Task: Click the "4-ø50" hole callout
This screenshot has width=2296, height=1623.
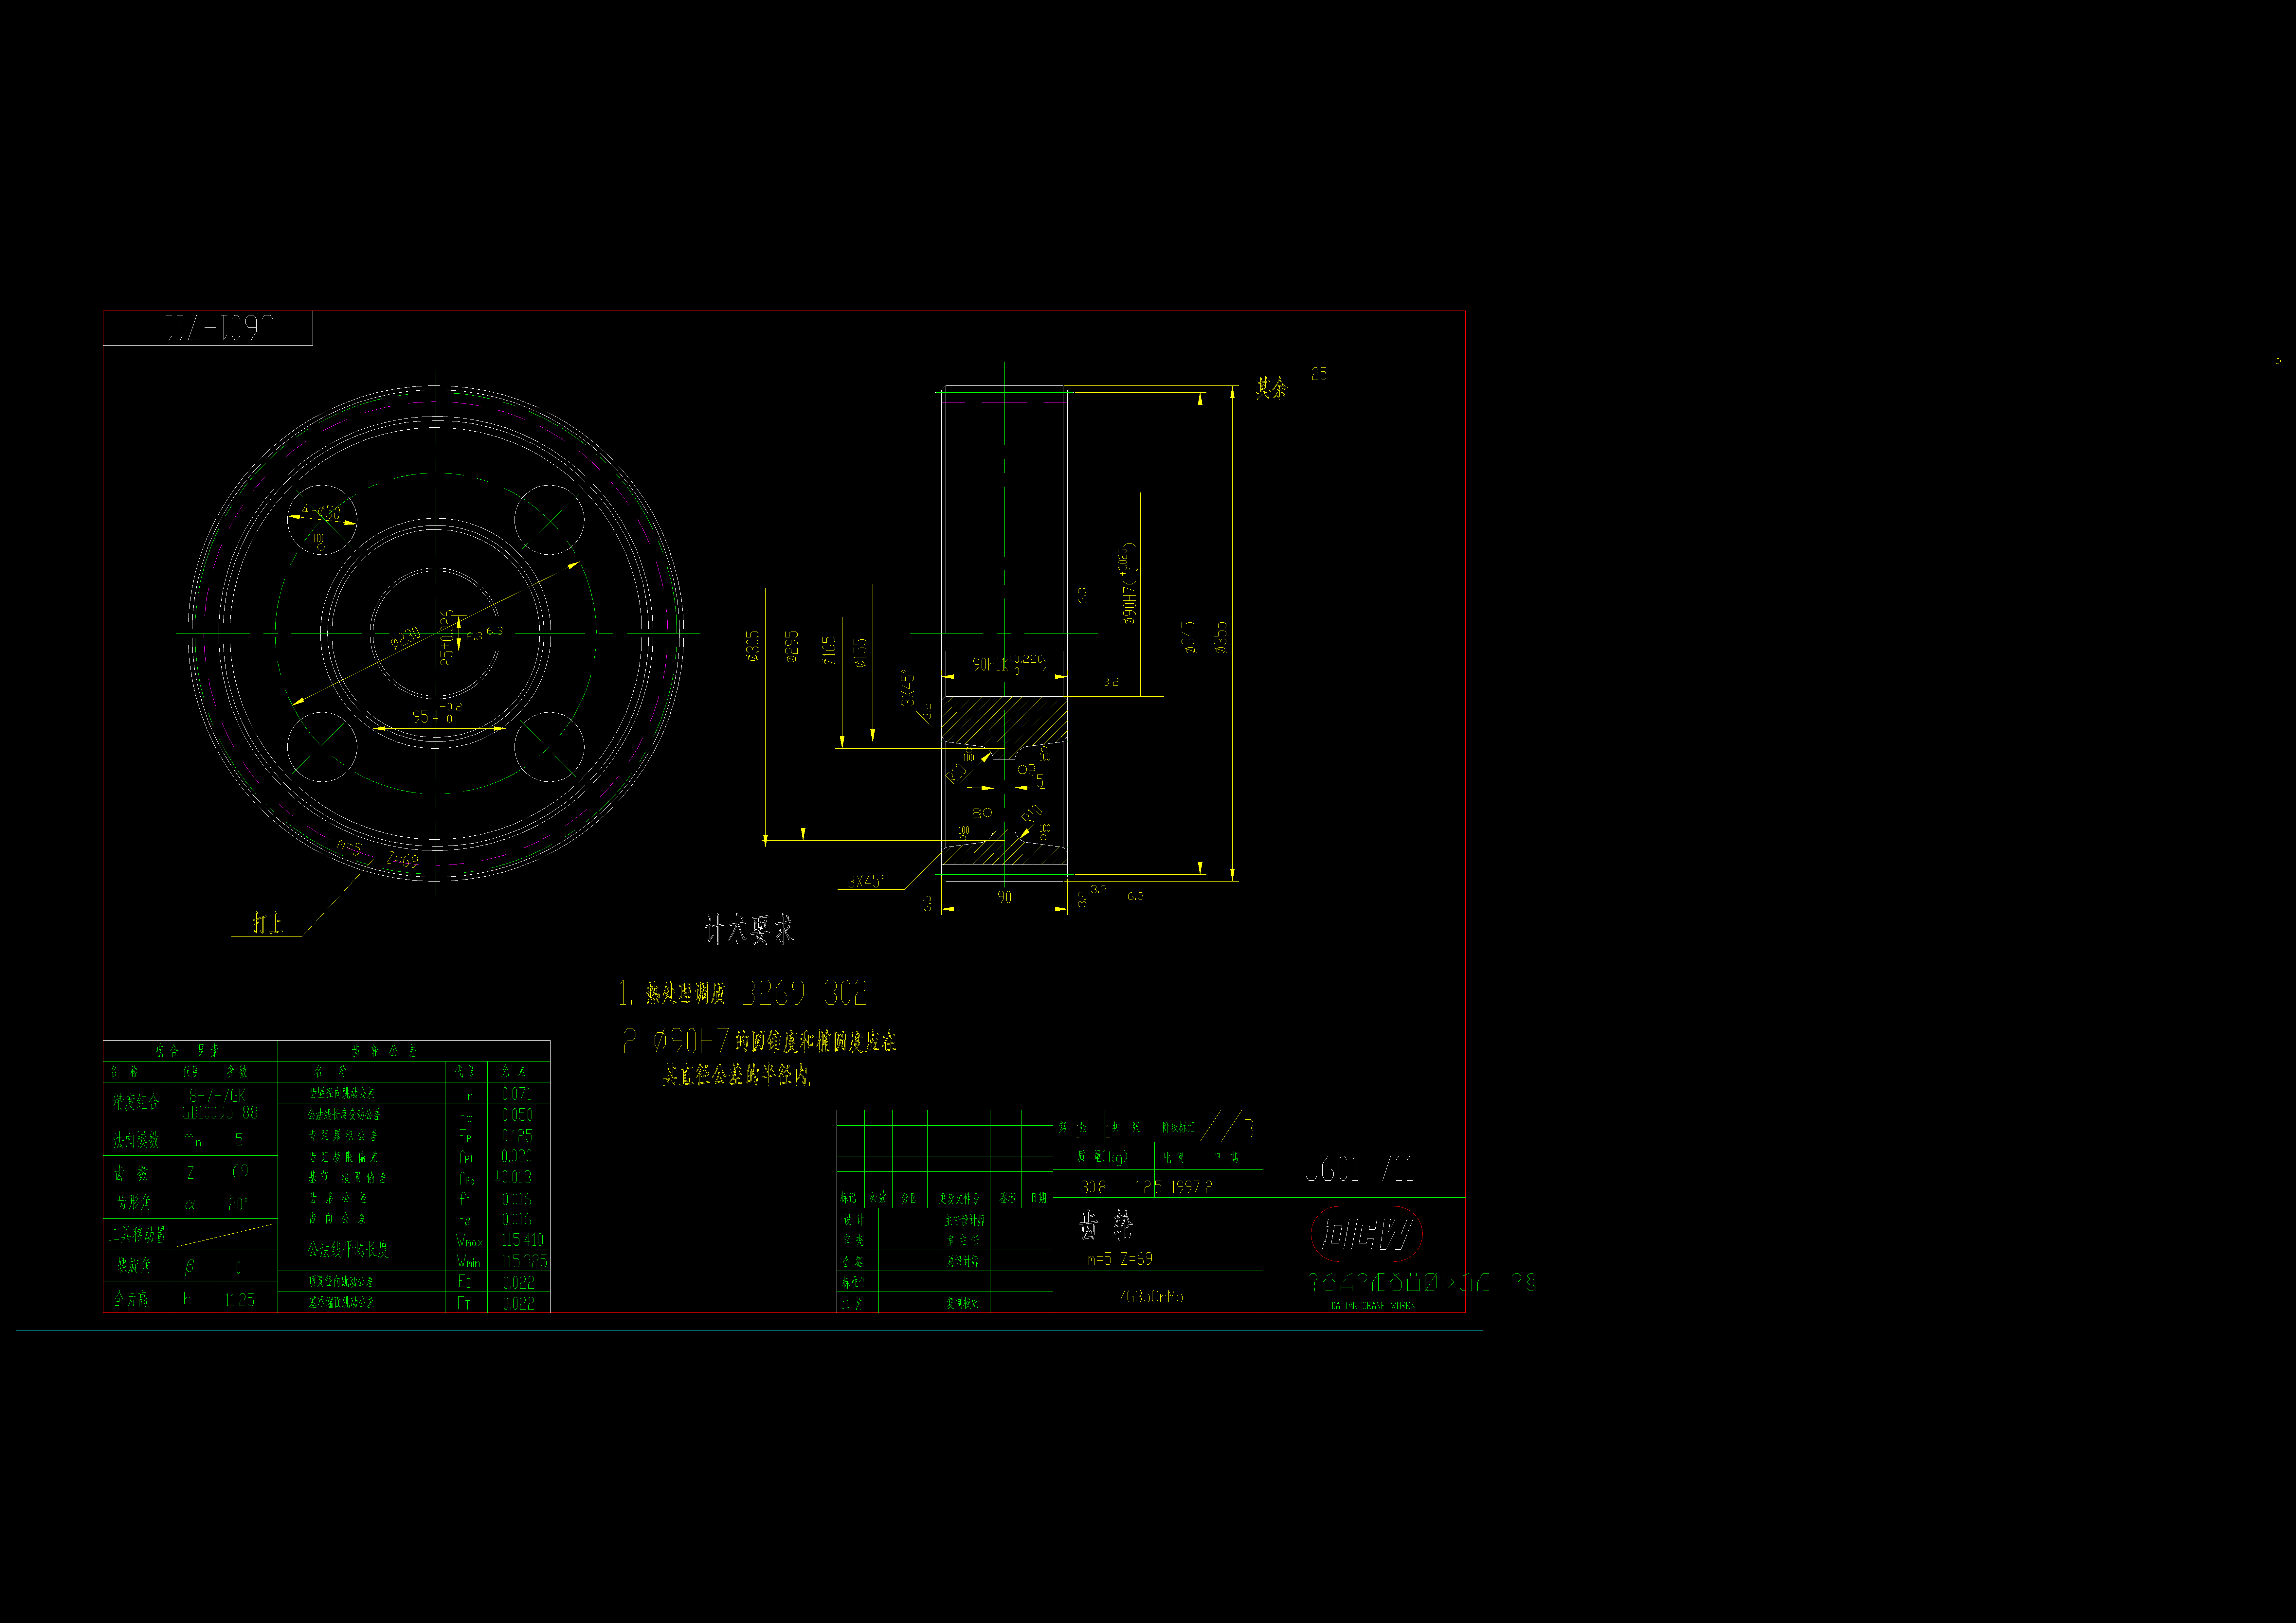Action: [321, 512]
